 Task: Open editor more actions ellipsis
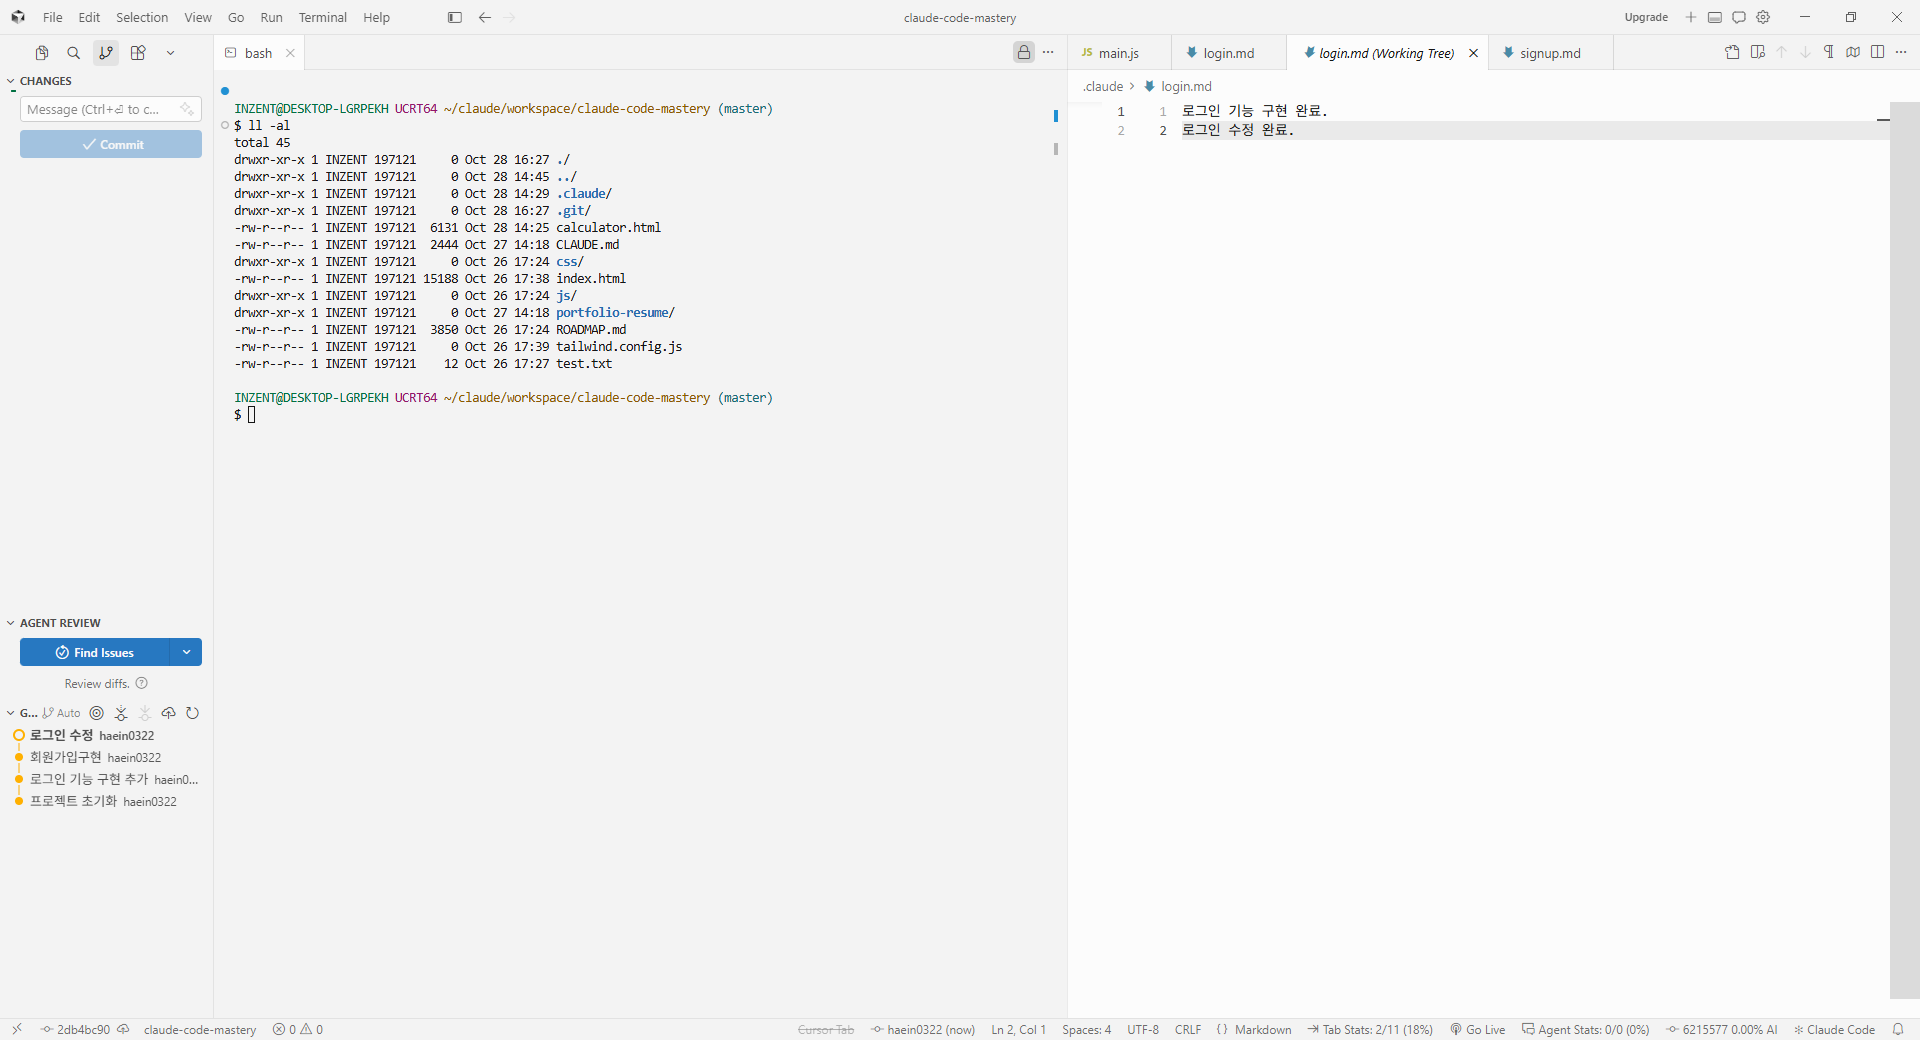(x=1901, y=53)
